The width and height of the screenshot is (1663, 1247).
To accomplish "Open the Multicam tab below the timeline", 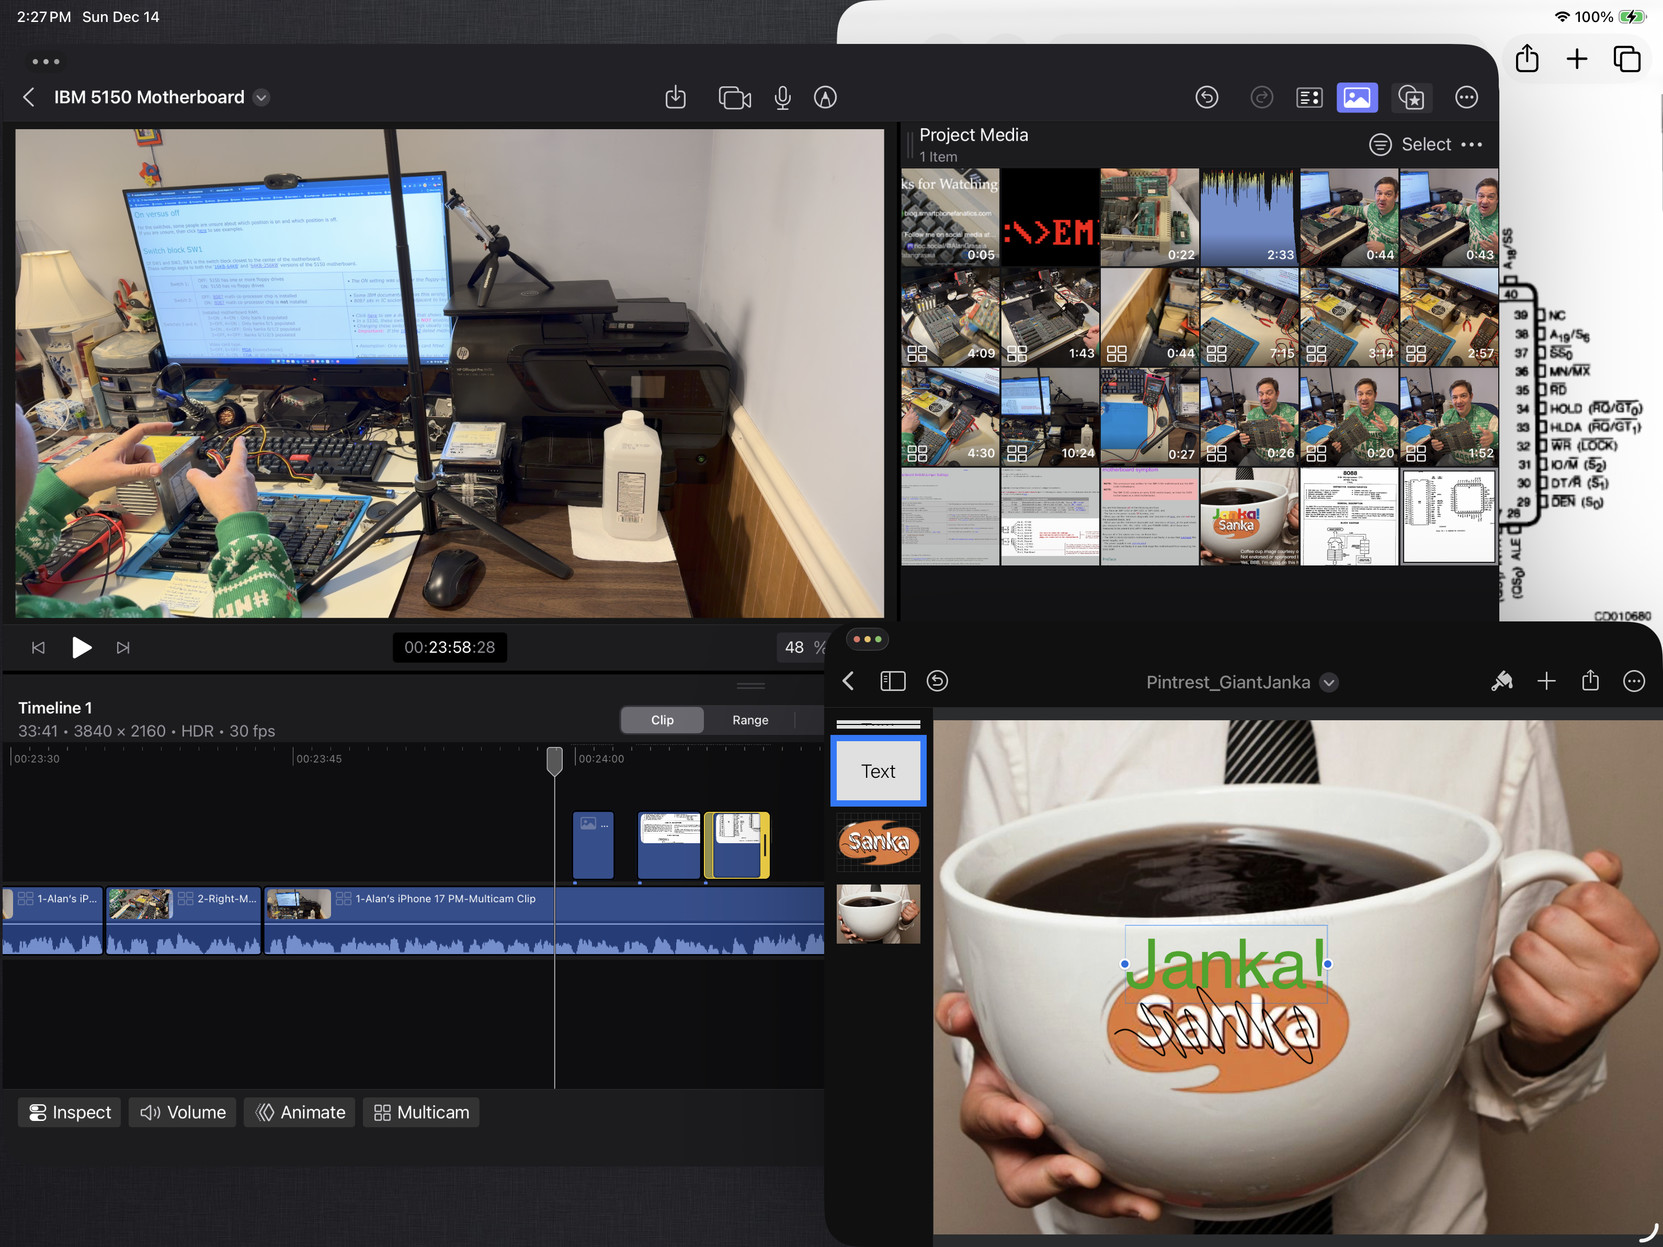I will pyautogui.click(x=421, y=1113).
